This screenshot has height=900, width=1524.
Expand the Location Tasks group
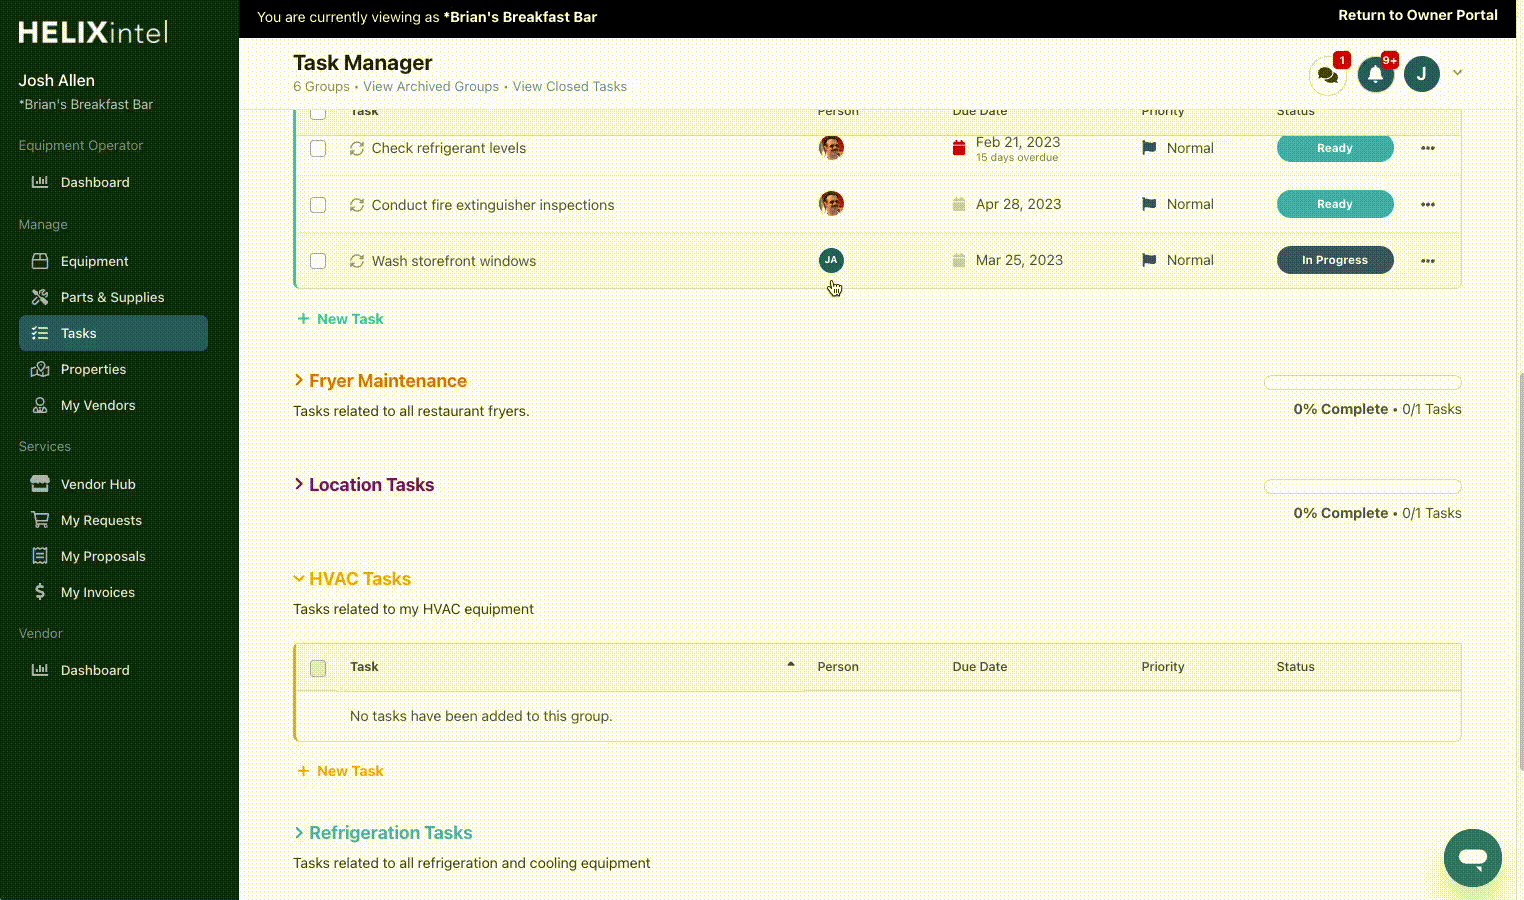pos(299,484)
